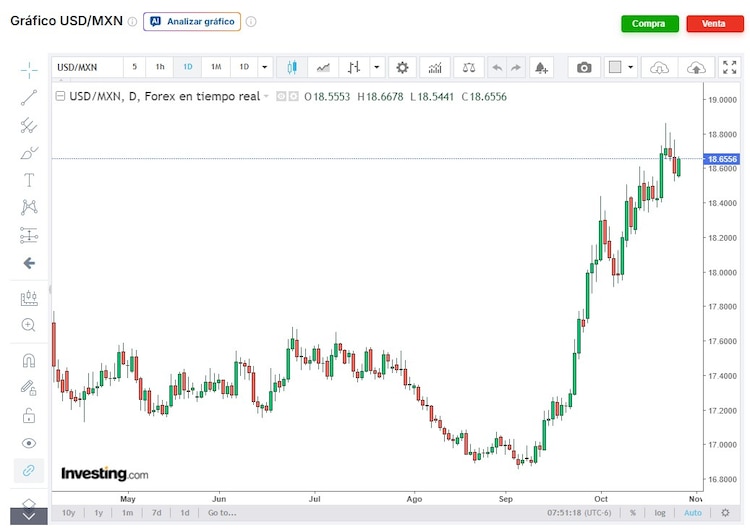Open the Go to... date dialog
The width and height of the screenshot is (750, 530).
coord(222,513)
